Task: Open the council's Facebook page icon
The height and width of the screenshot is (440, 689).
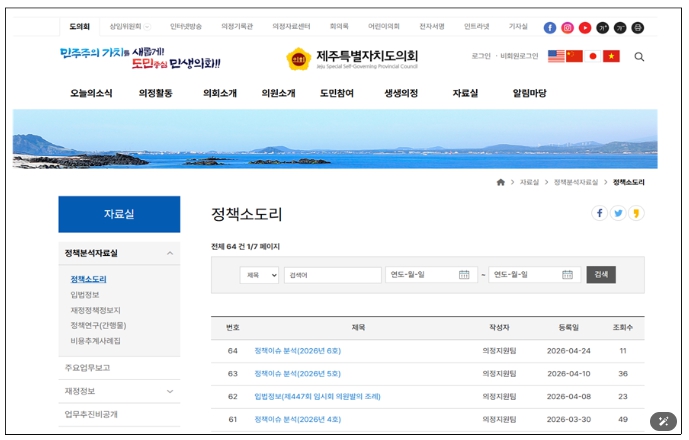Action: [550, 27]
